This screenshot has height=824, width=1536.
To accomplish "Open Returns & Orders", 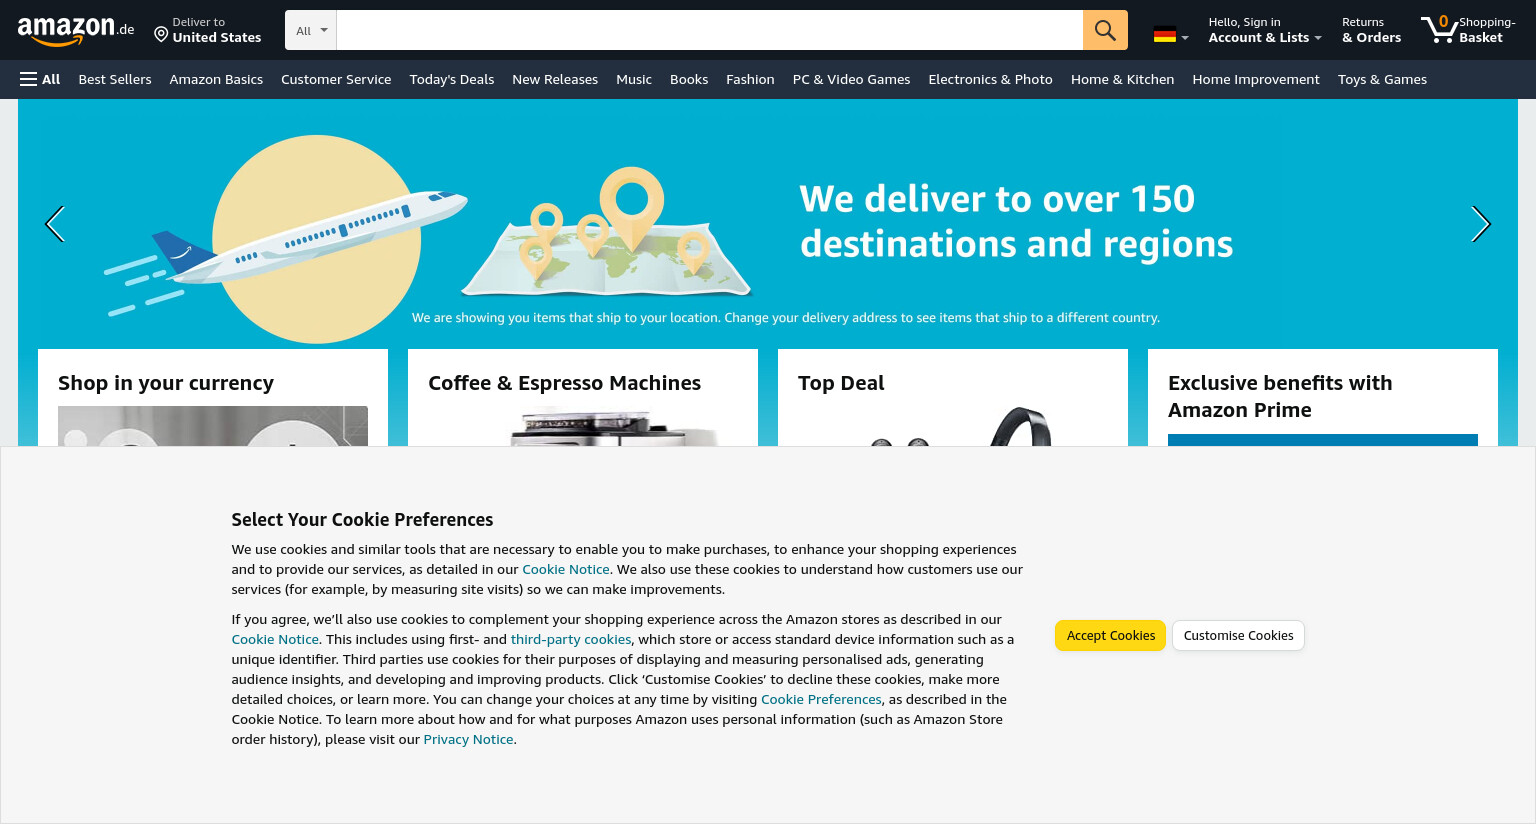I will pos(1371,30).
